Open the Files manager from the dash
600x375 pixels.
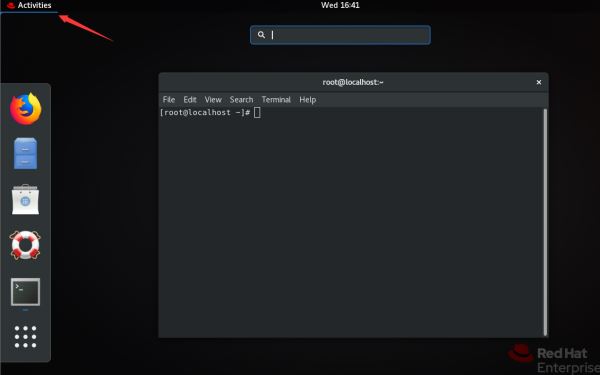[x=26, y=153]
